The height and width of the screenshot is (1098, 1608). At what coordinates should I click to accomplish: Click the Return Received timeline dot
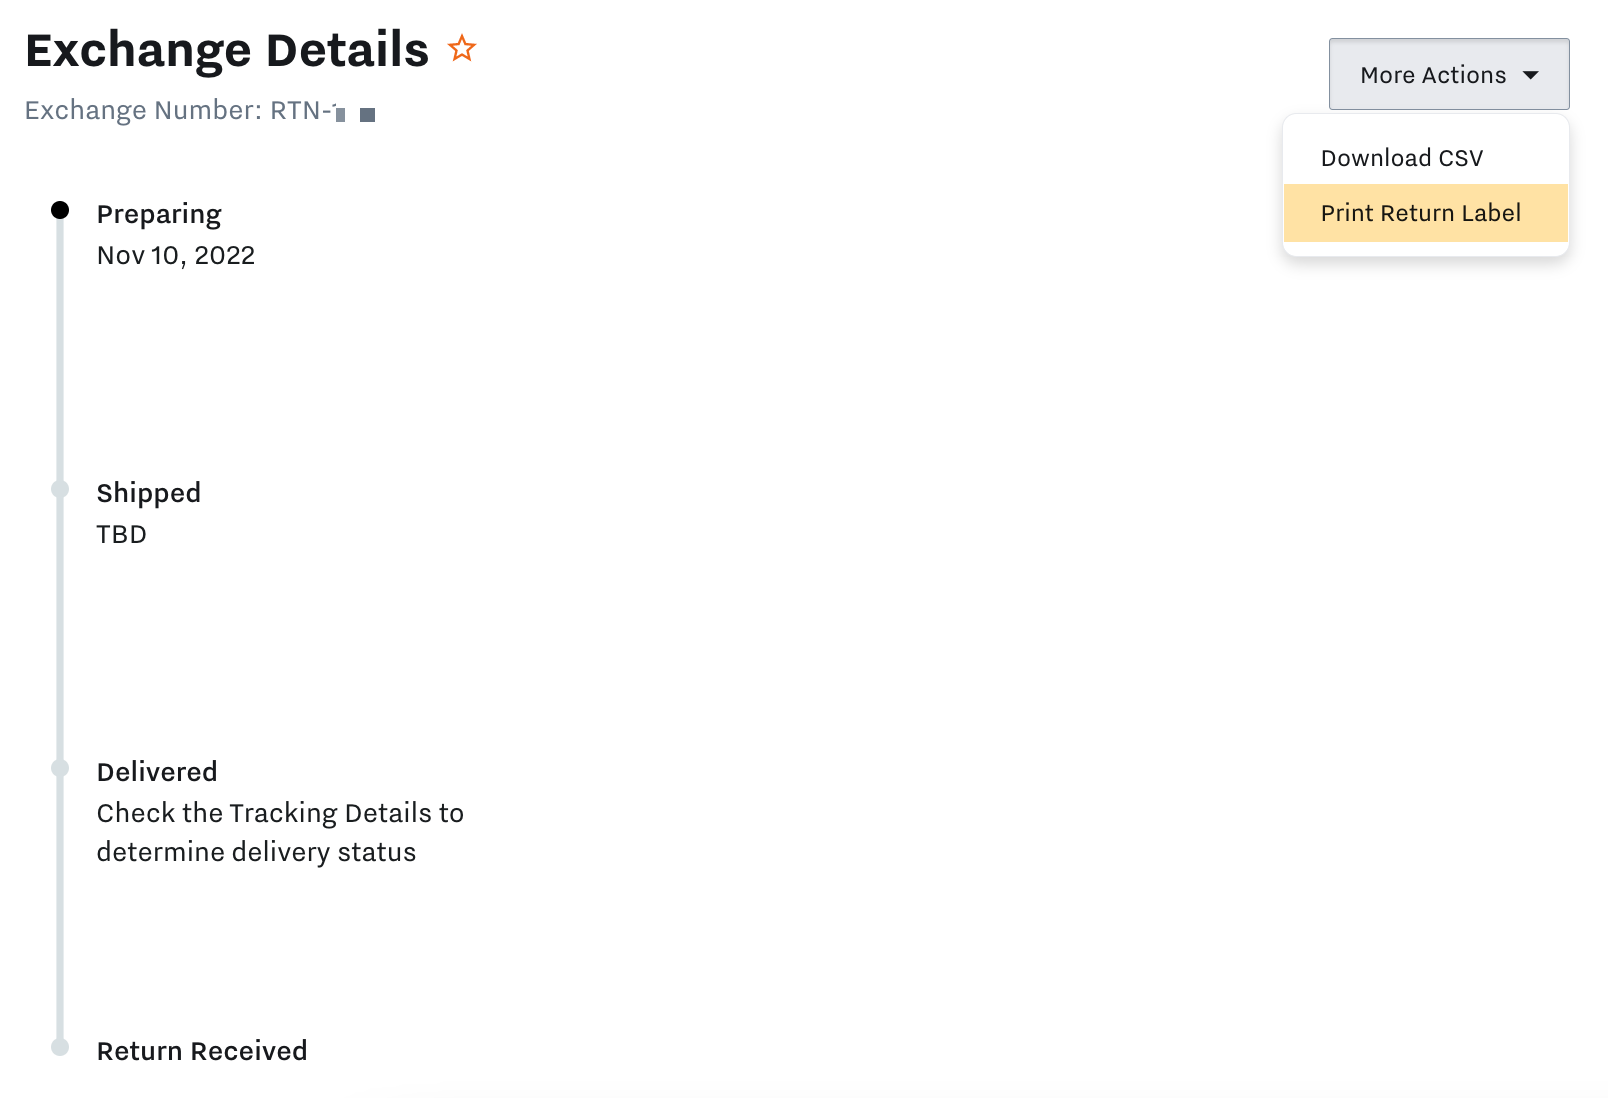[x=60, y=1047]
